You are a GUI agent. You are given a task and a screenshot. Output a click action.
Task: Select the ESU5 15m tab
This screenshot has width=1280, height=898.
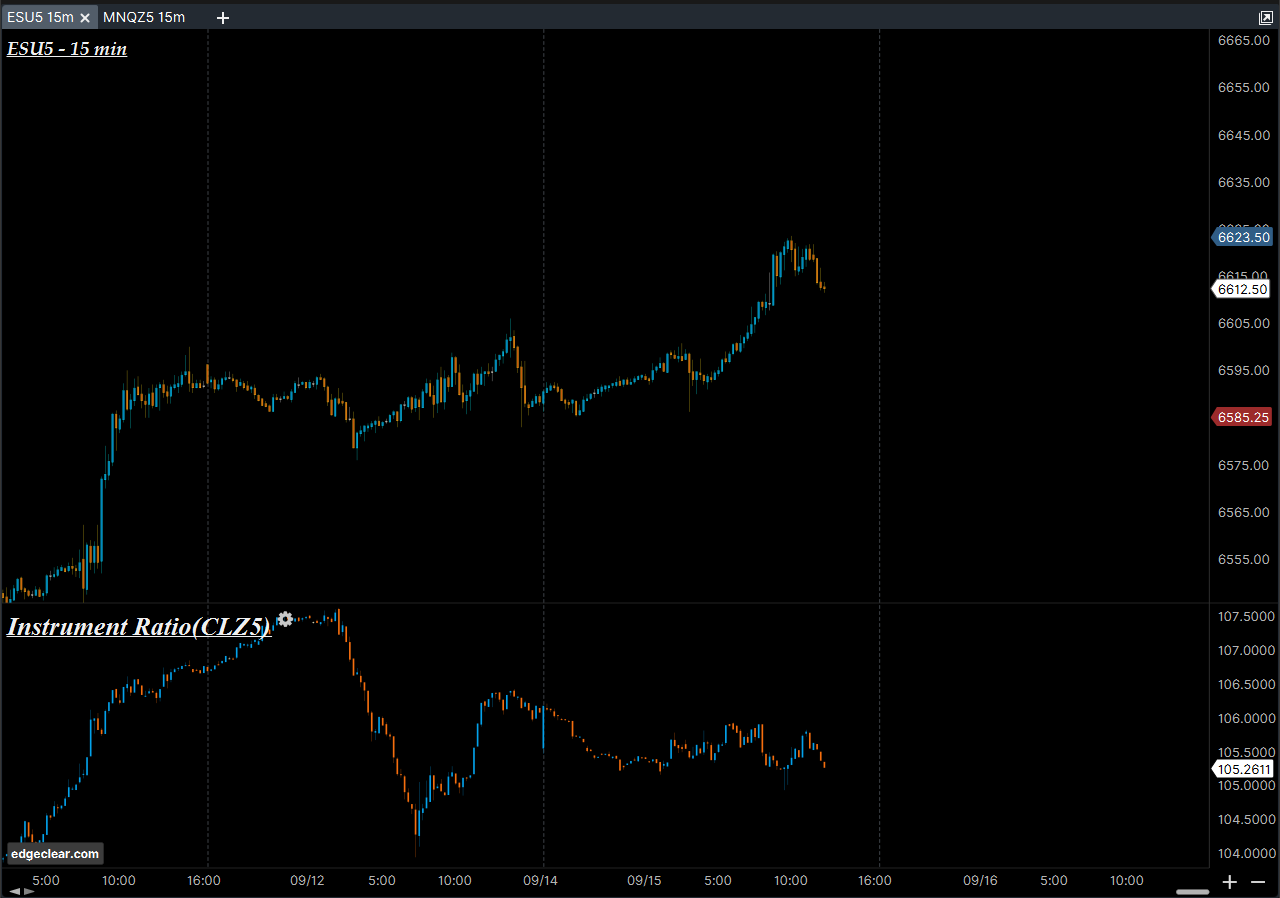40,18
